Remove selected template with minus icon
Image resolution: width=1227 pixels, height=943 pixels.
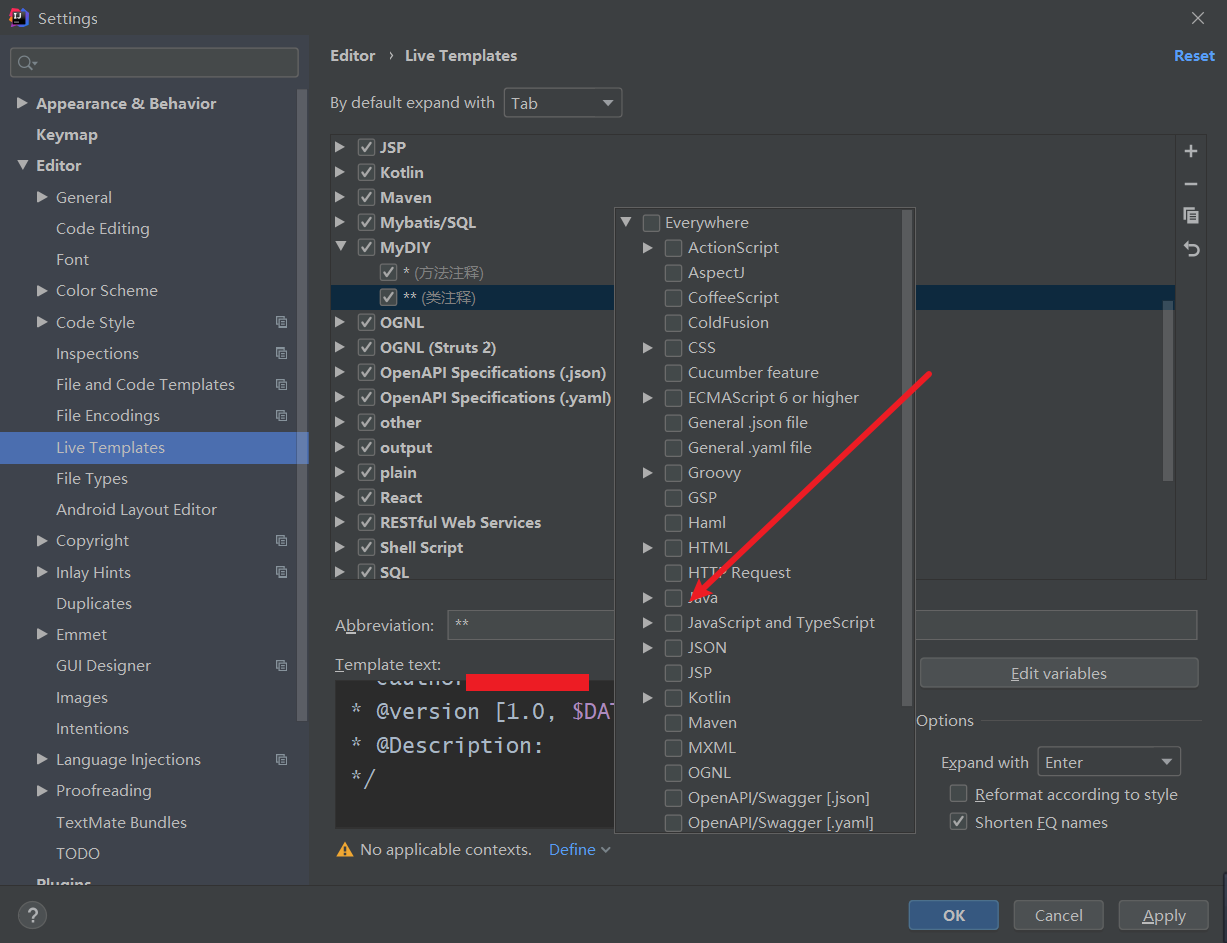(1190, 183)
